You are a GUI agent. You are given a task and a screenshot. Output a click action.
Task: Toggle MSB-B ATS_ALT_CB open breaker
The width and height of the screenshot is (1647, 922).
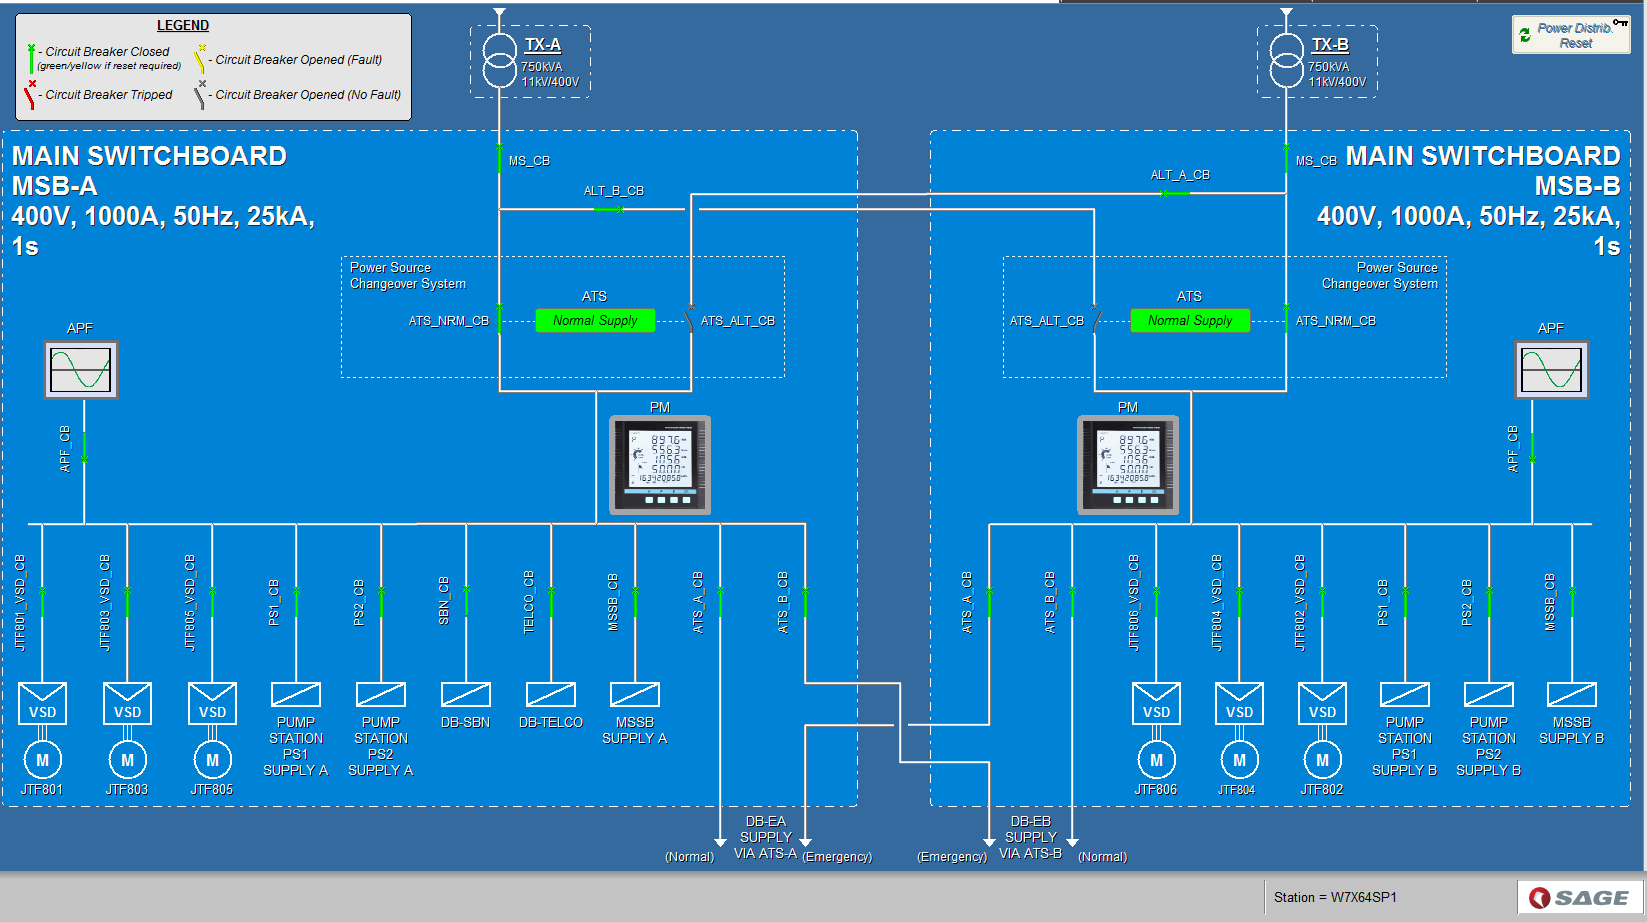coord(1096,320)
